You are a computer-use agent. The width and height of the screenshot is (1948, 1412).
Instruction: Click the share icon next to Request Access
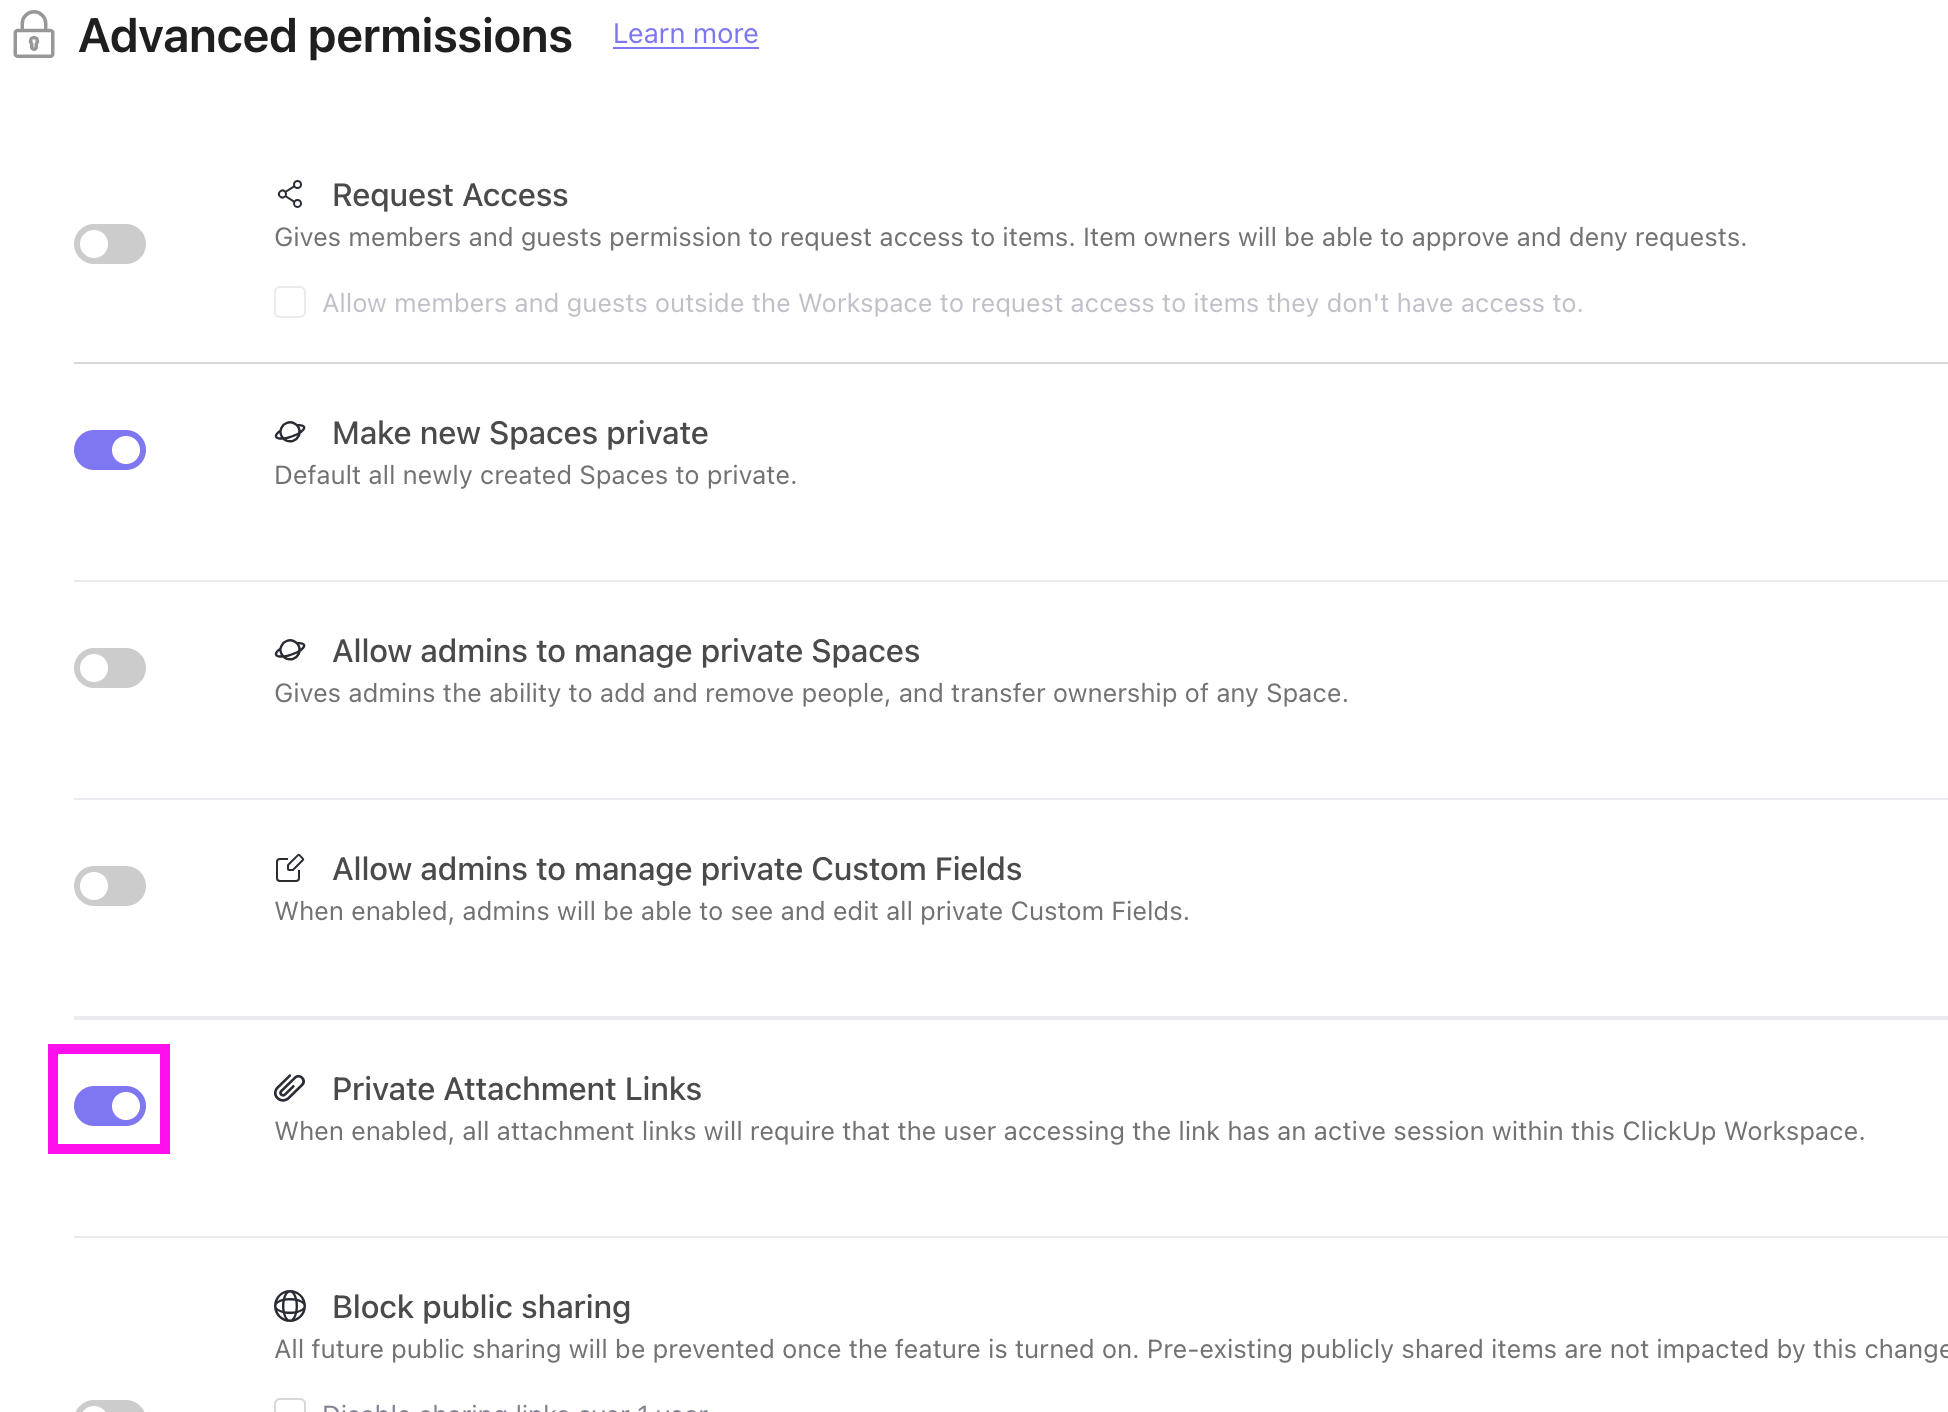coord(290,194)
